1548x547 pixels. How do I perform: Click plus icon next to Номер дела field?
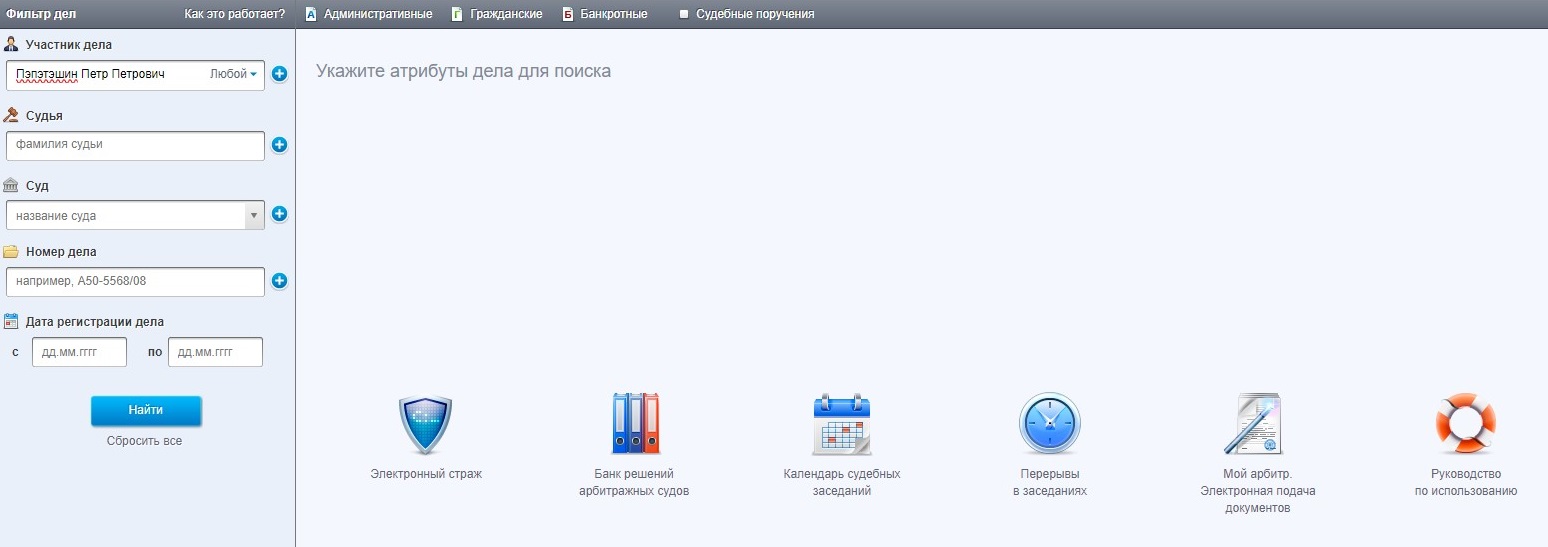tap(279, 281)
